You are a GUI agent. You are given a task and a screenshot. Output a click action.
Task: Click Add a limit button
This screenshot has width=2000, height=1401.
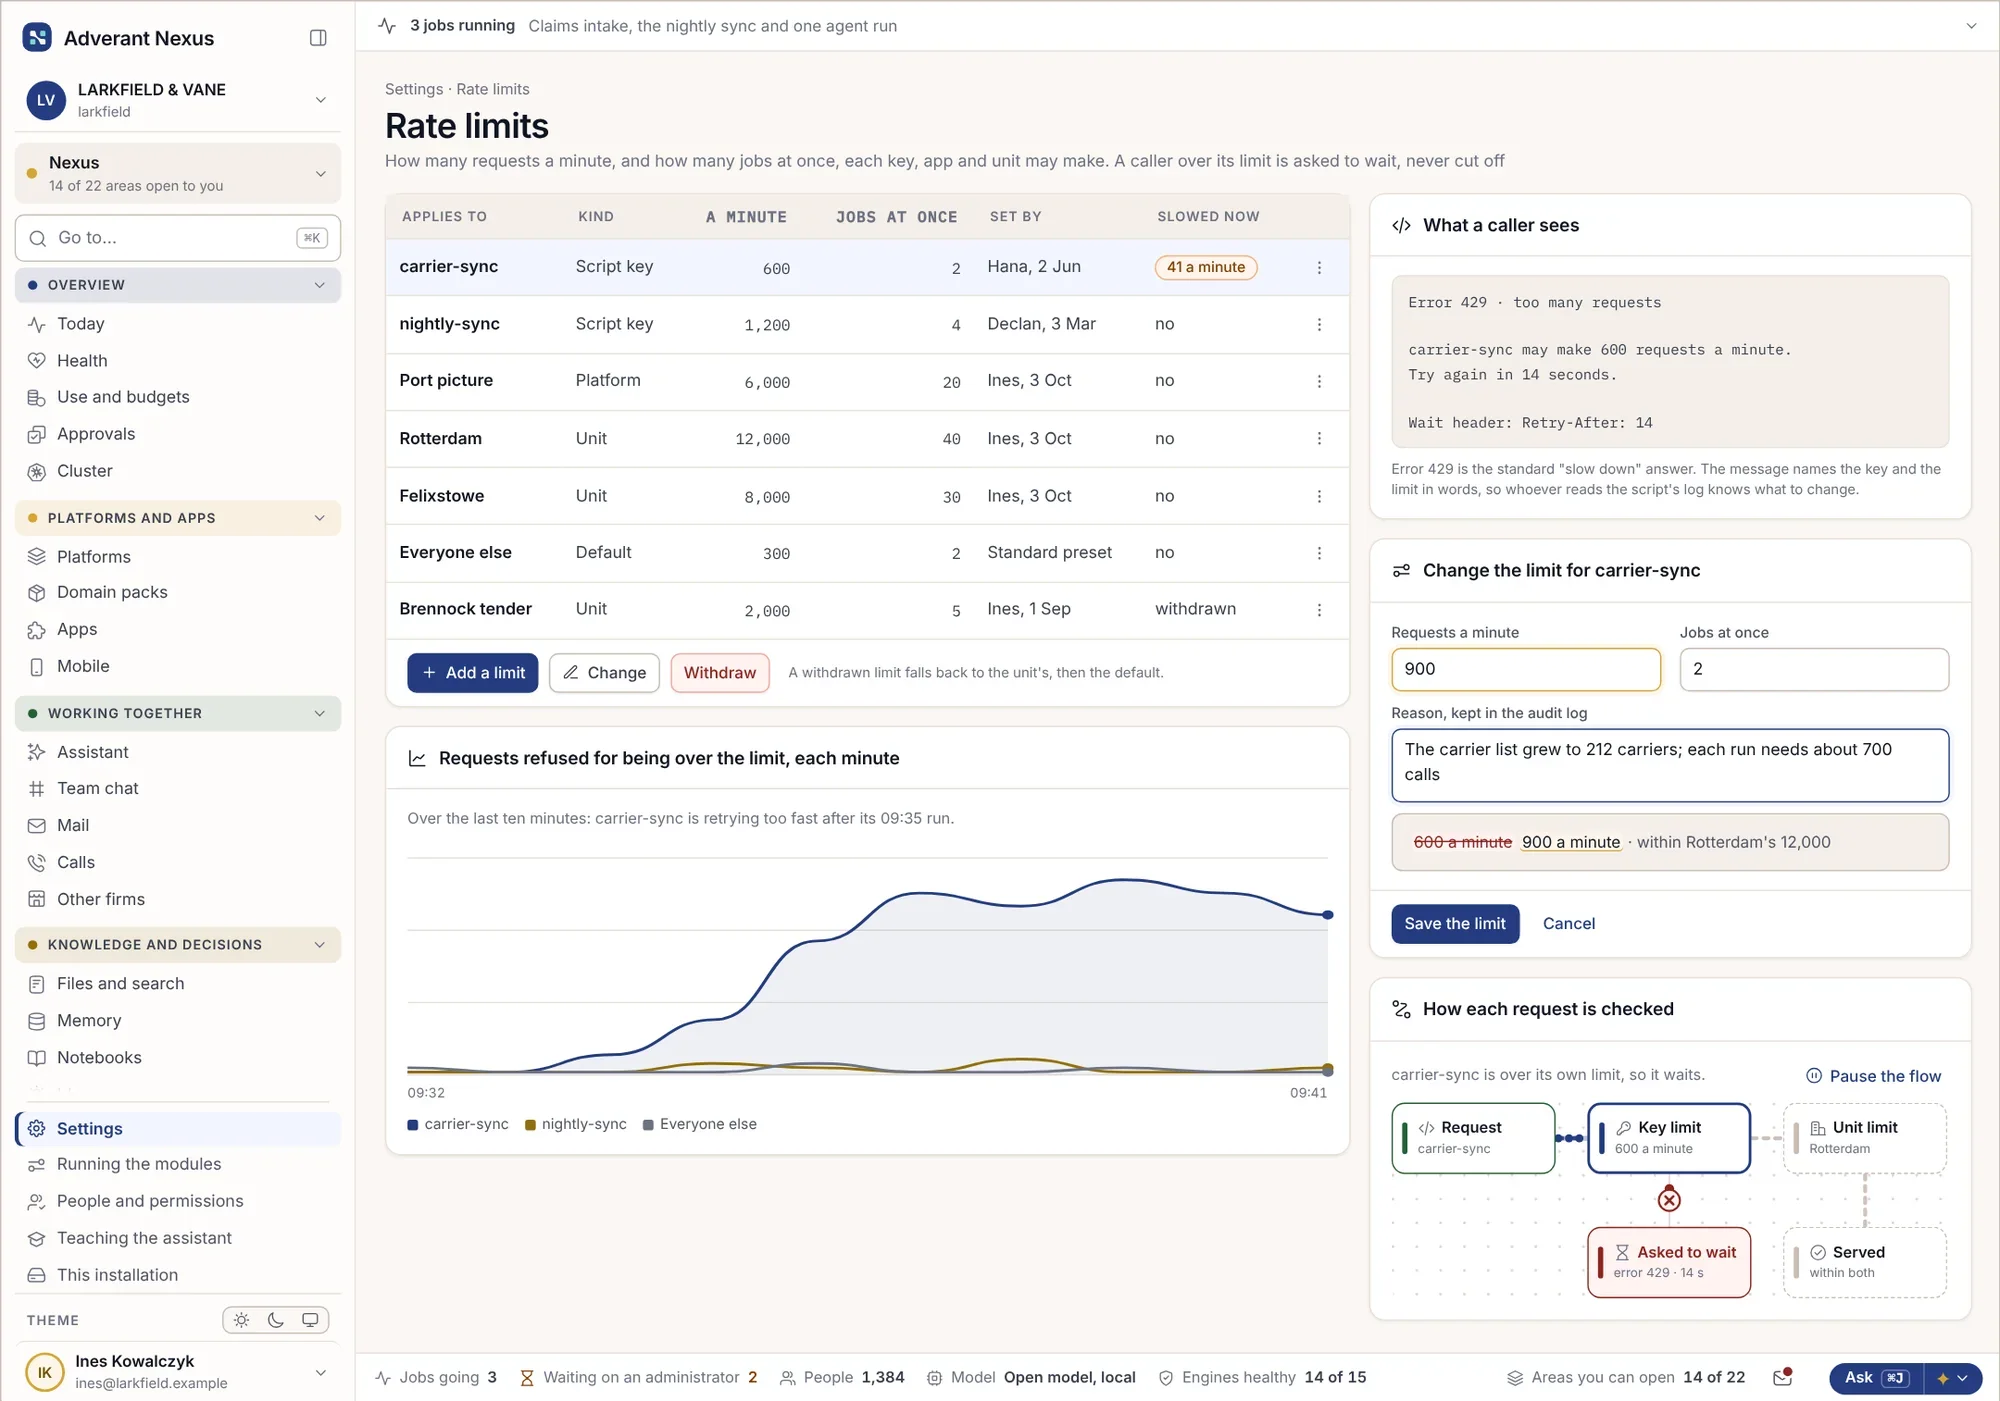coord(473,673)
